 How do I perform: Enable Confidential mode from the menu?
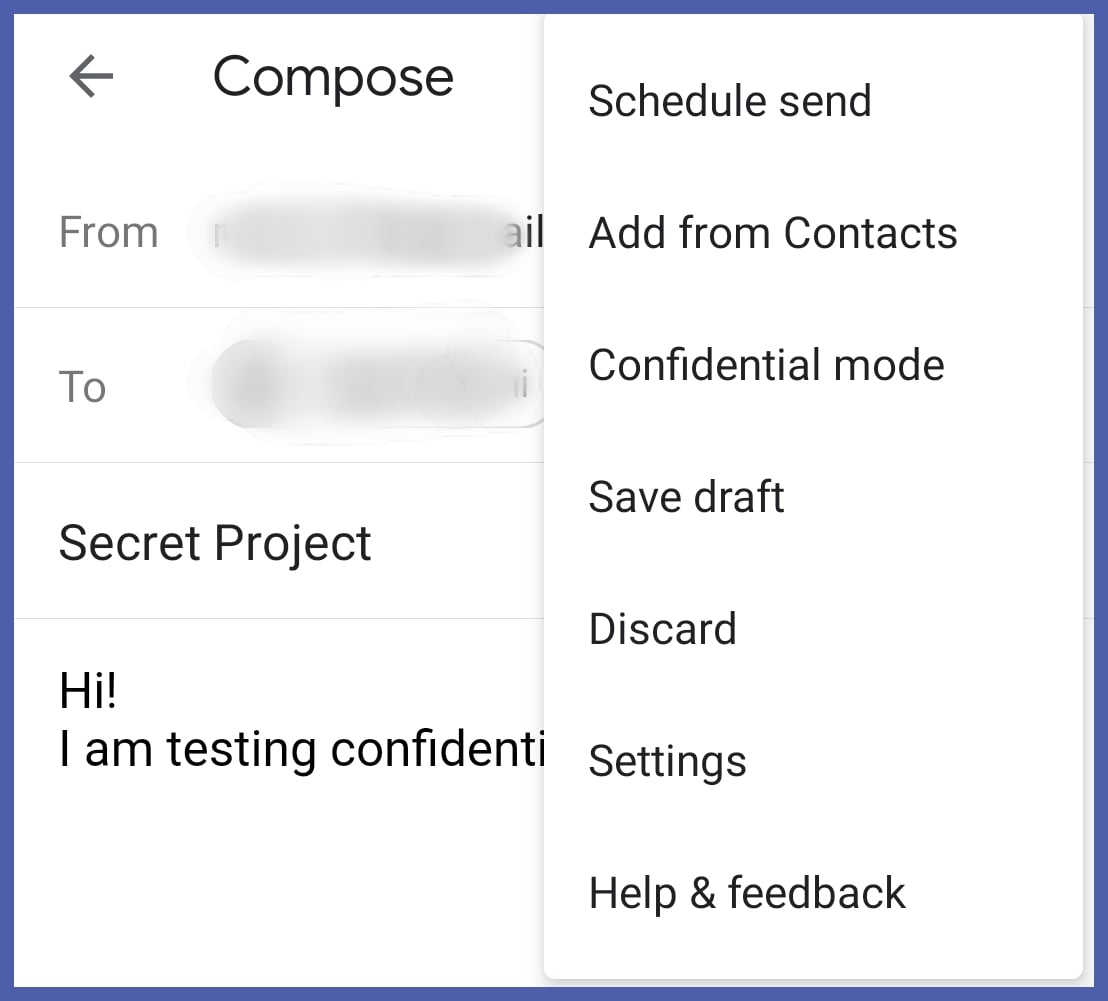[x=766, y=365]
